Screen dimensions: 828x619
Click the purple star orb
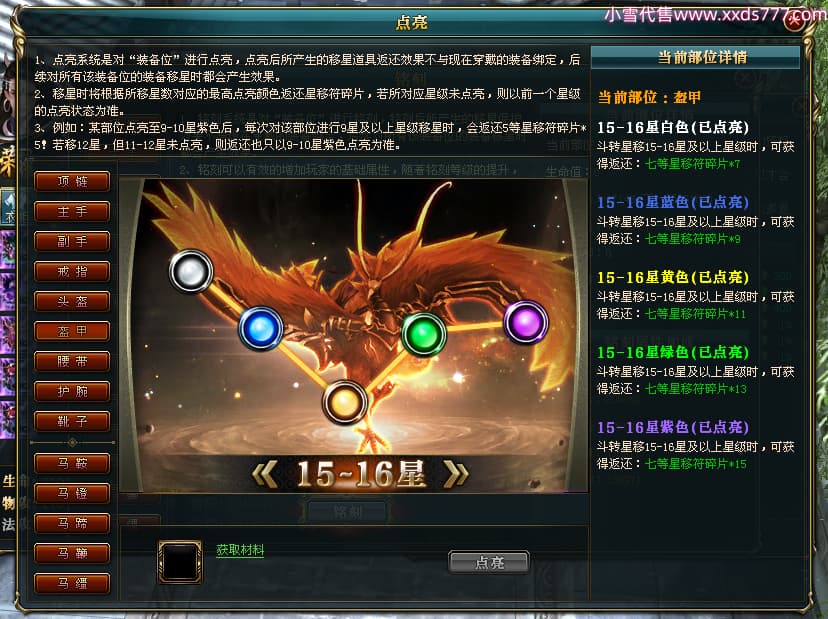(526, 322)
